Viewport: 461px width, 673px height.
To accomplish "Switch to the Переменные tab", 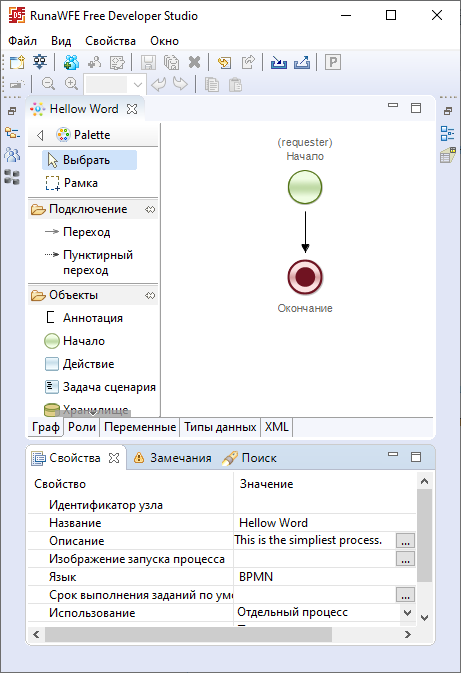I will click(x=140, y=427).
